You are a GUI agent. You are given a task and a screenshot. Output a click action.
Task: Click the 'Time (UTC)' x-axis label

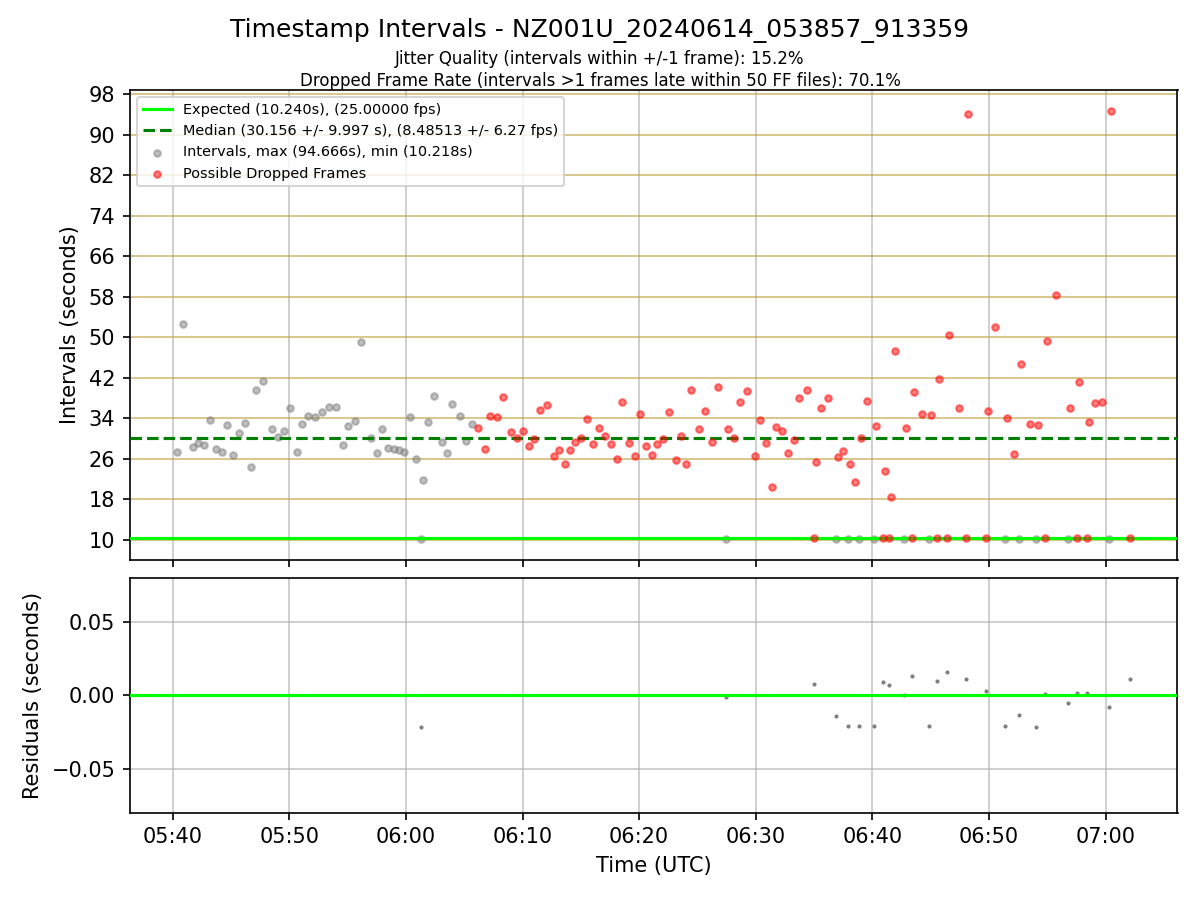[x=653, y=865]
